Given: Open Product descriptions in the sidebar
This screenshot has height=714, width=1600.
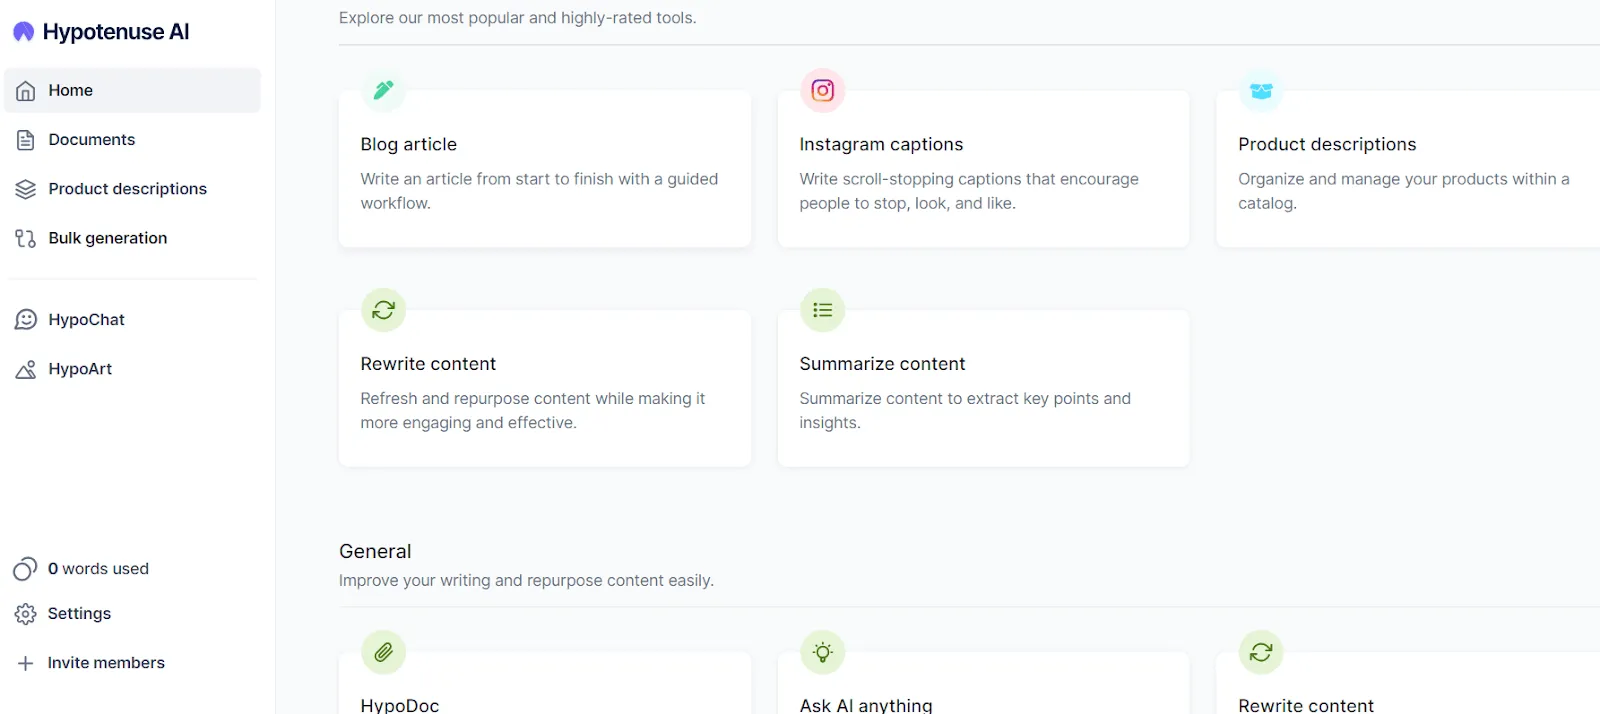Looking at the screenshot, I should point(132,189).
